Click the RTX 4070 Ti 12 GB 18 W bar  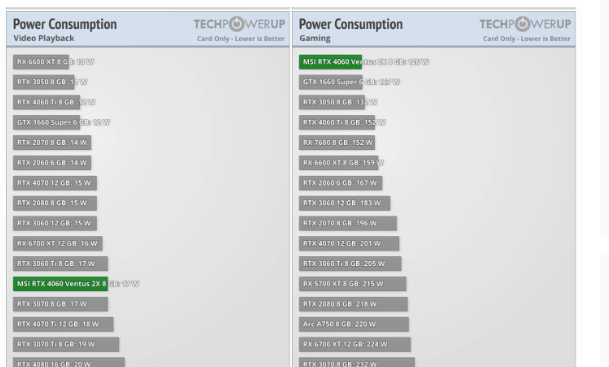pyautogui.click(x=63, y=324)
